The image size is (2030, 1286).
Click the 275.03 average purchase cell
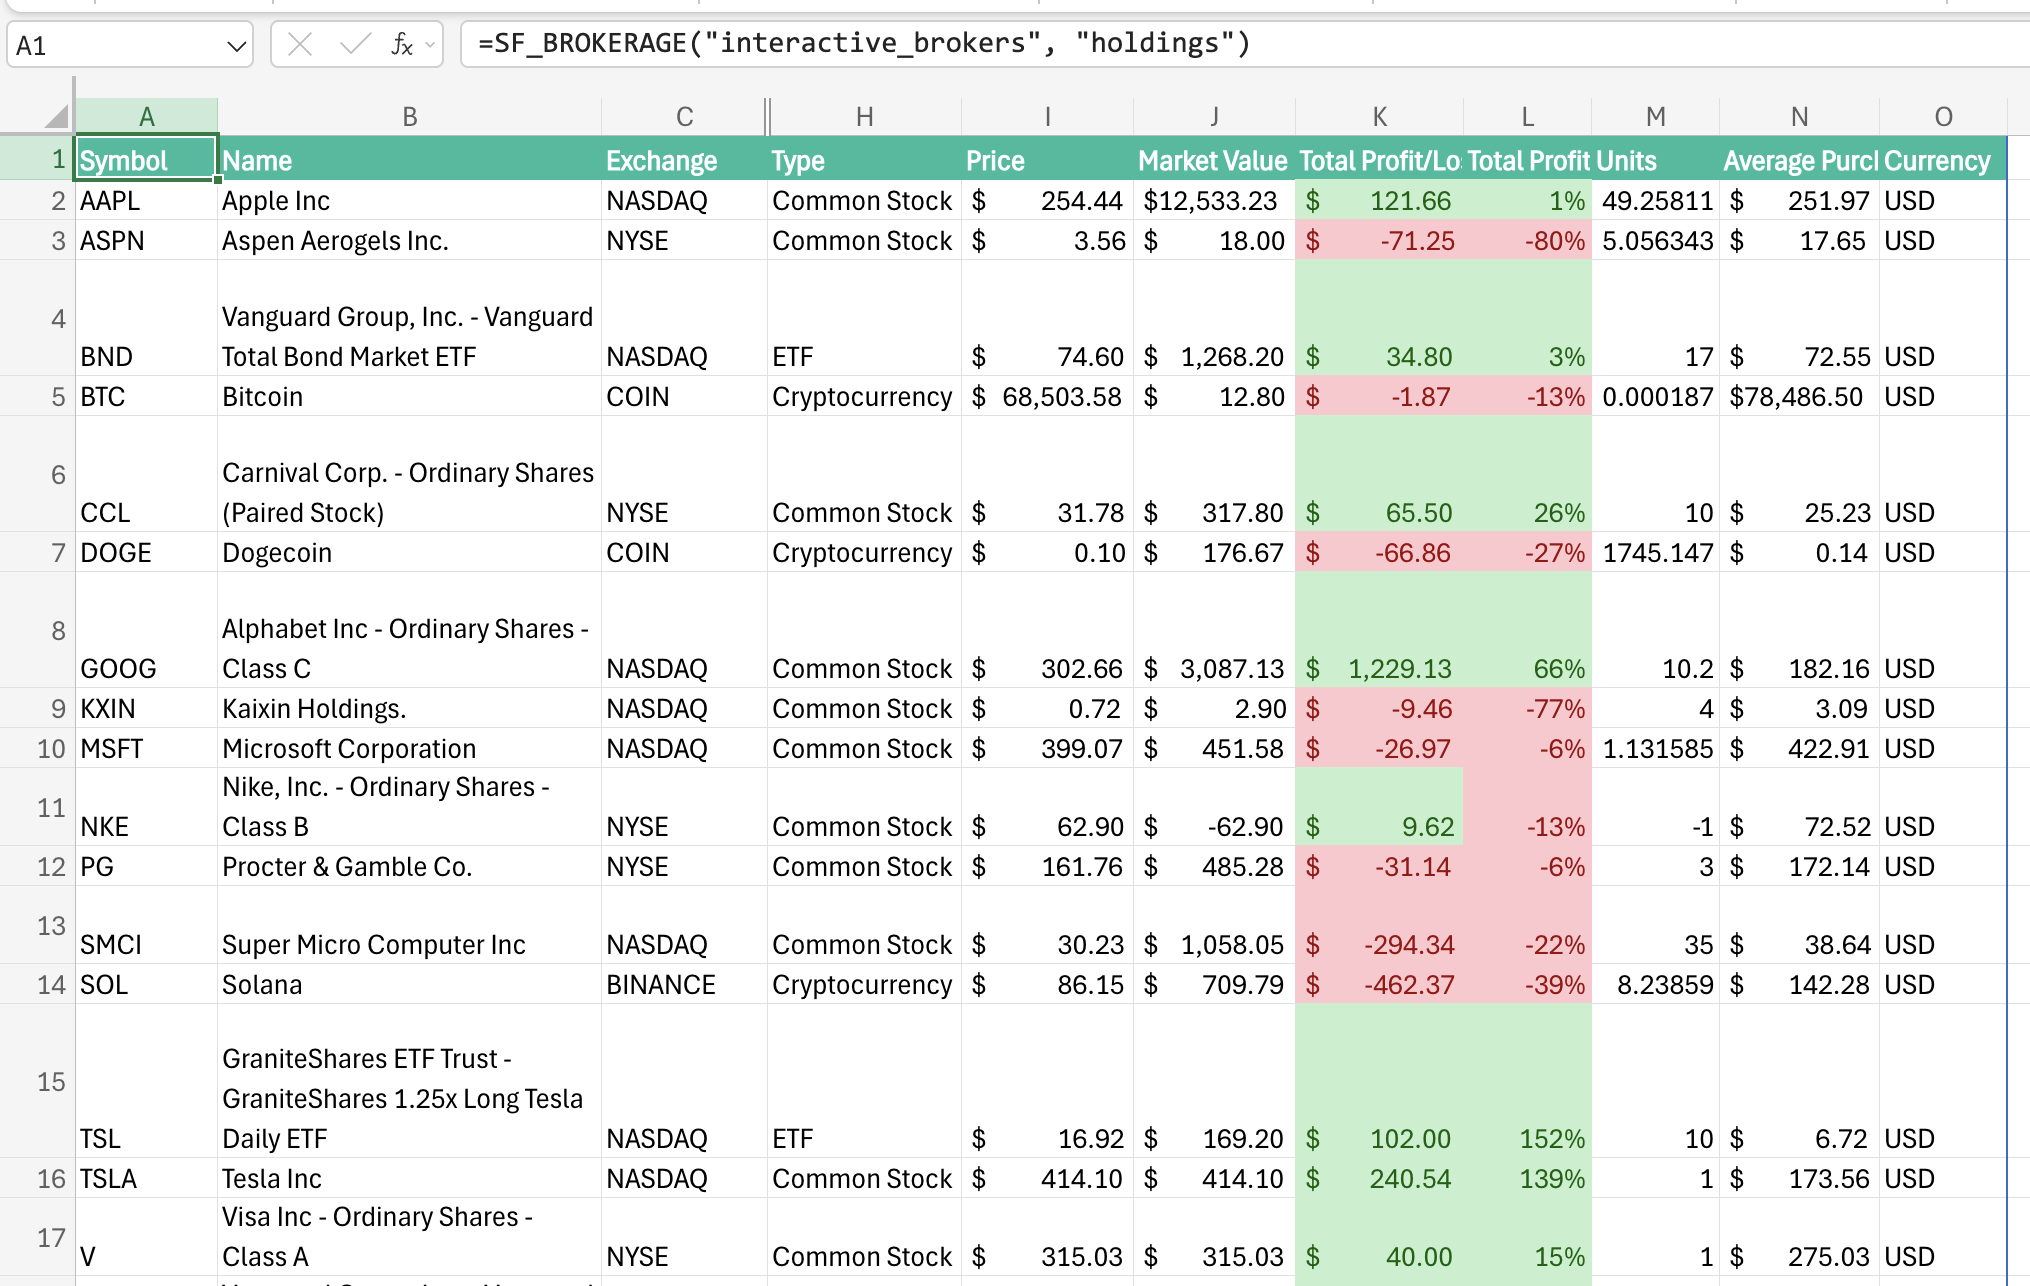click(x=1800, y=1238)
